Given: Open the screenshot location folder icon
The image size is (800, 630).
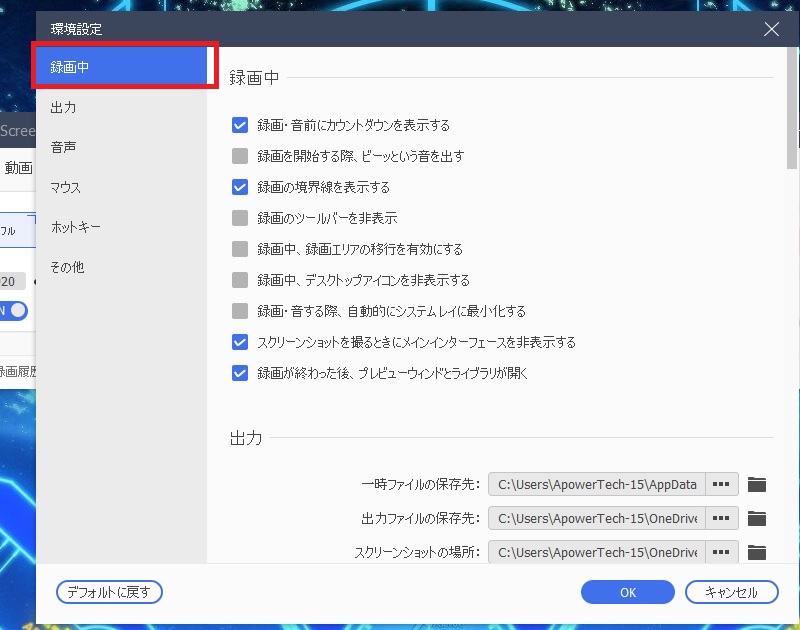Looking at the screenshot, I should 757,552.
